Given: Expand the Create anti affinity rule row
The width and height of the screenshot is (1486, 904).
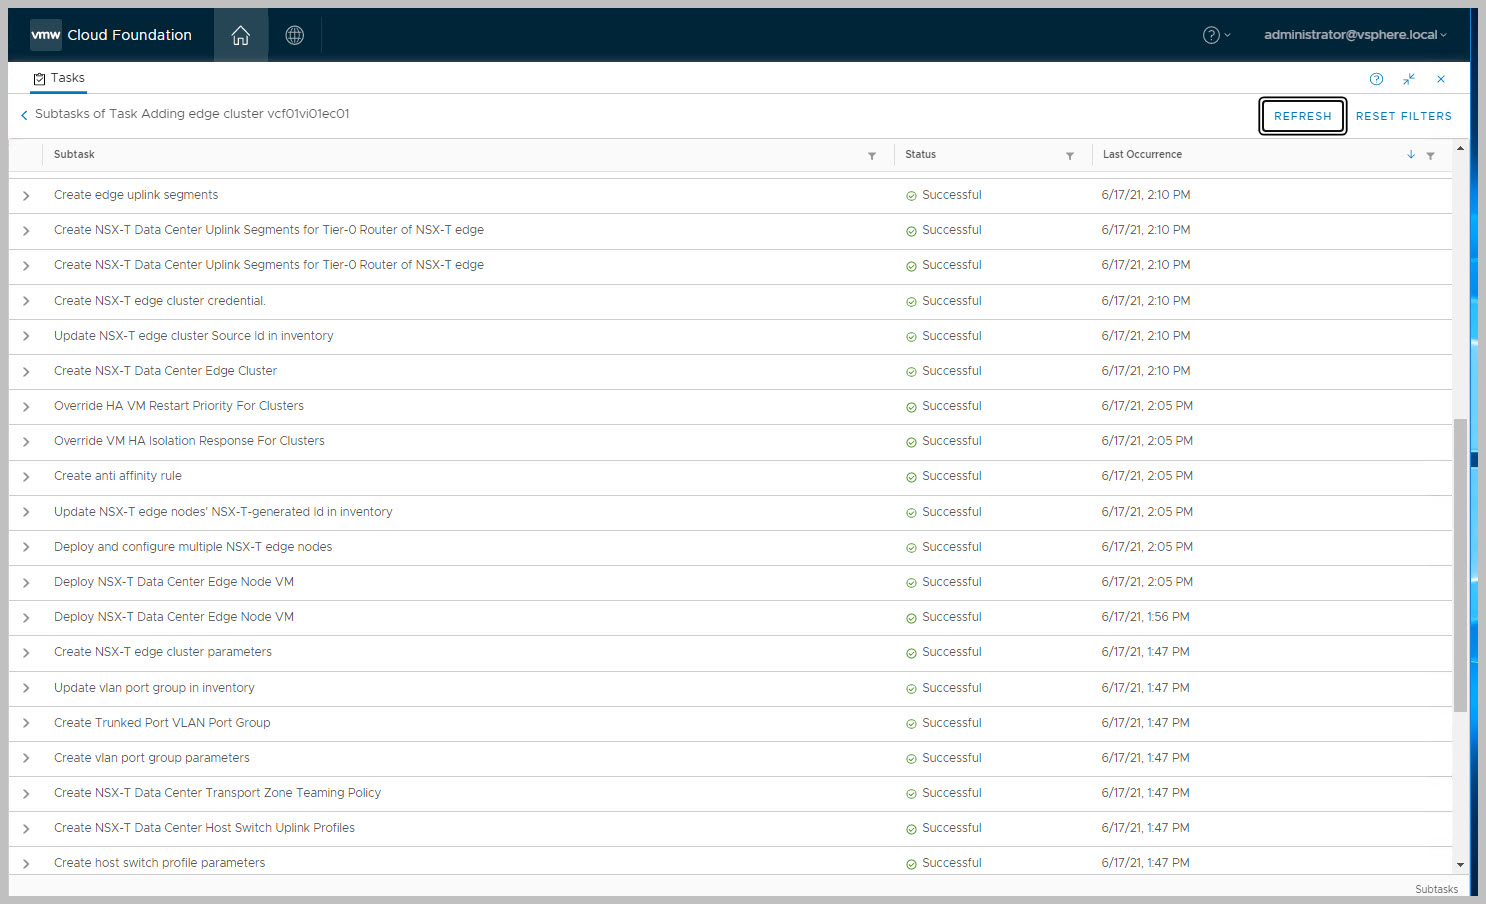Looking at the screenshot, I should 26,477.
